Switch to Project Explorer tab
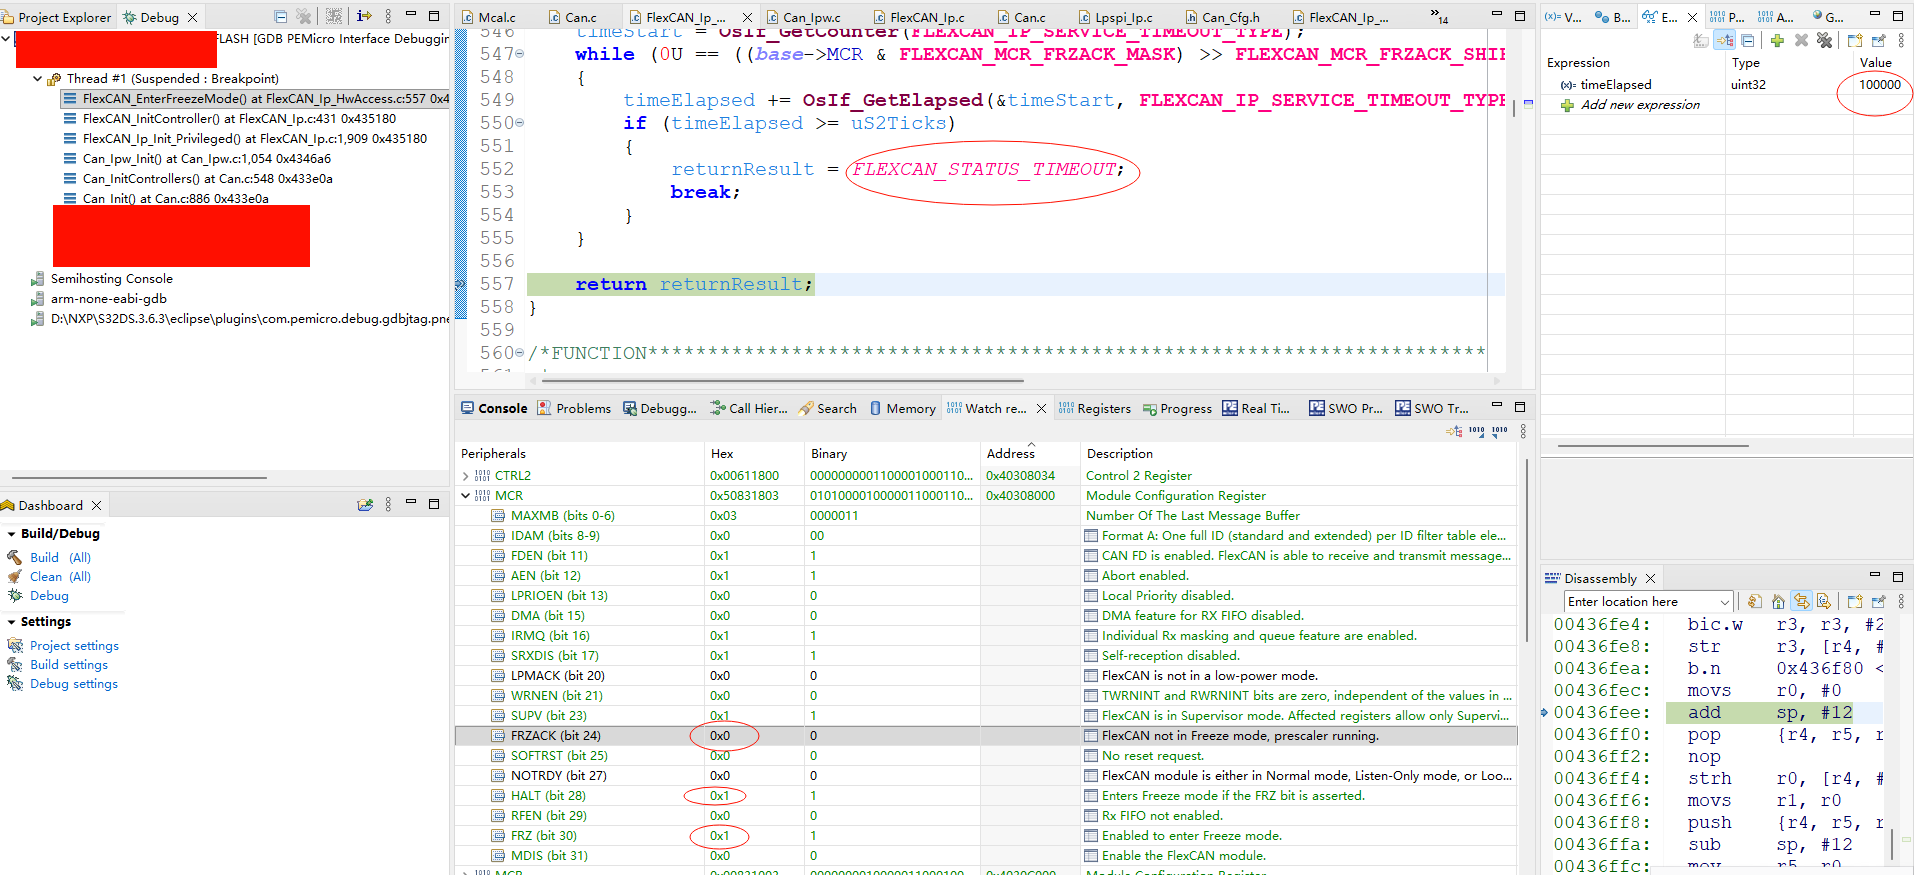The image size is (1914, 875). pyautogui.click(x=56, y=17)
